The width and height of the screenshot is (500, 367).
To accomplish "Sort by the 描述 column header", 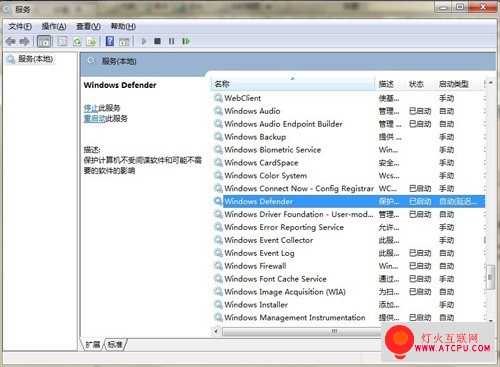I will [390, 84].
